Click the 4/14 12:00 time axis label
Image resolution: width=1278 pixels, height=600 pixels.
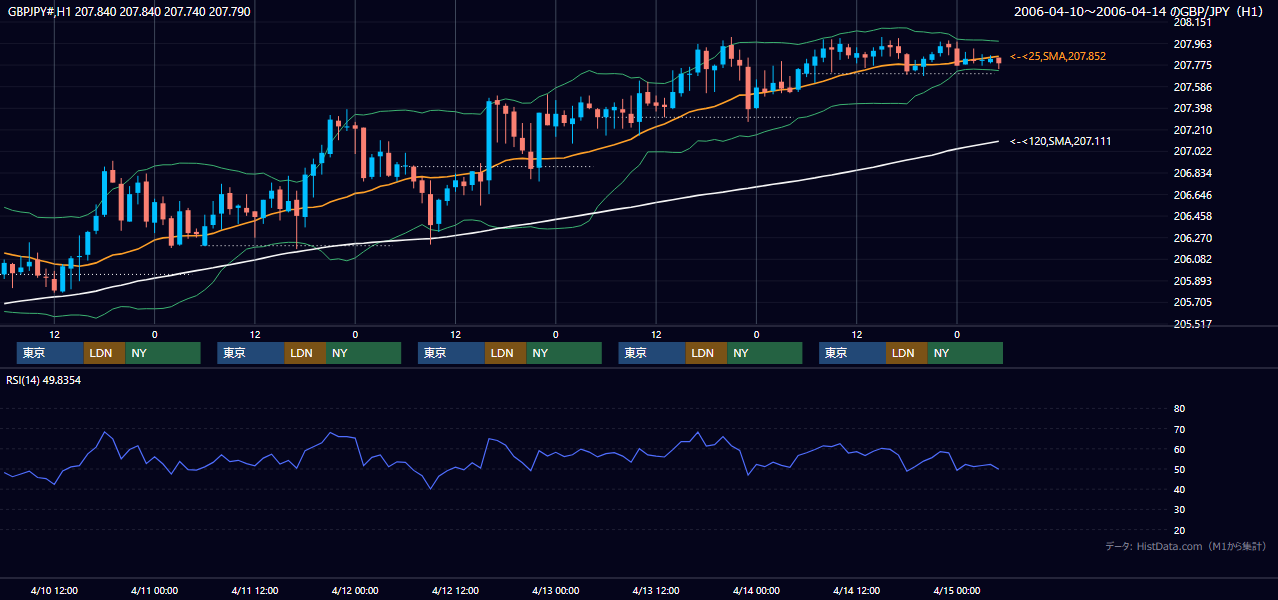pos(856,590)
